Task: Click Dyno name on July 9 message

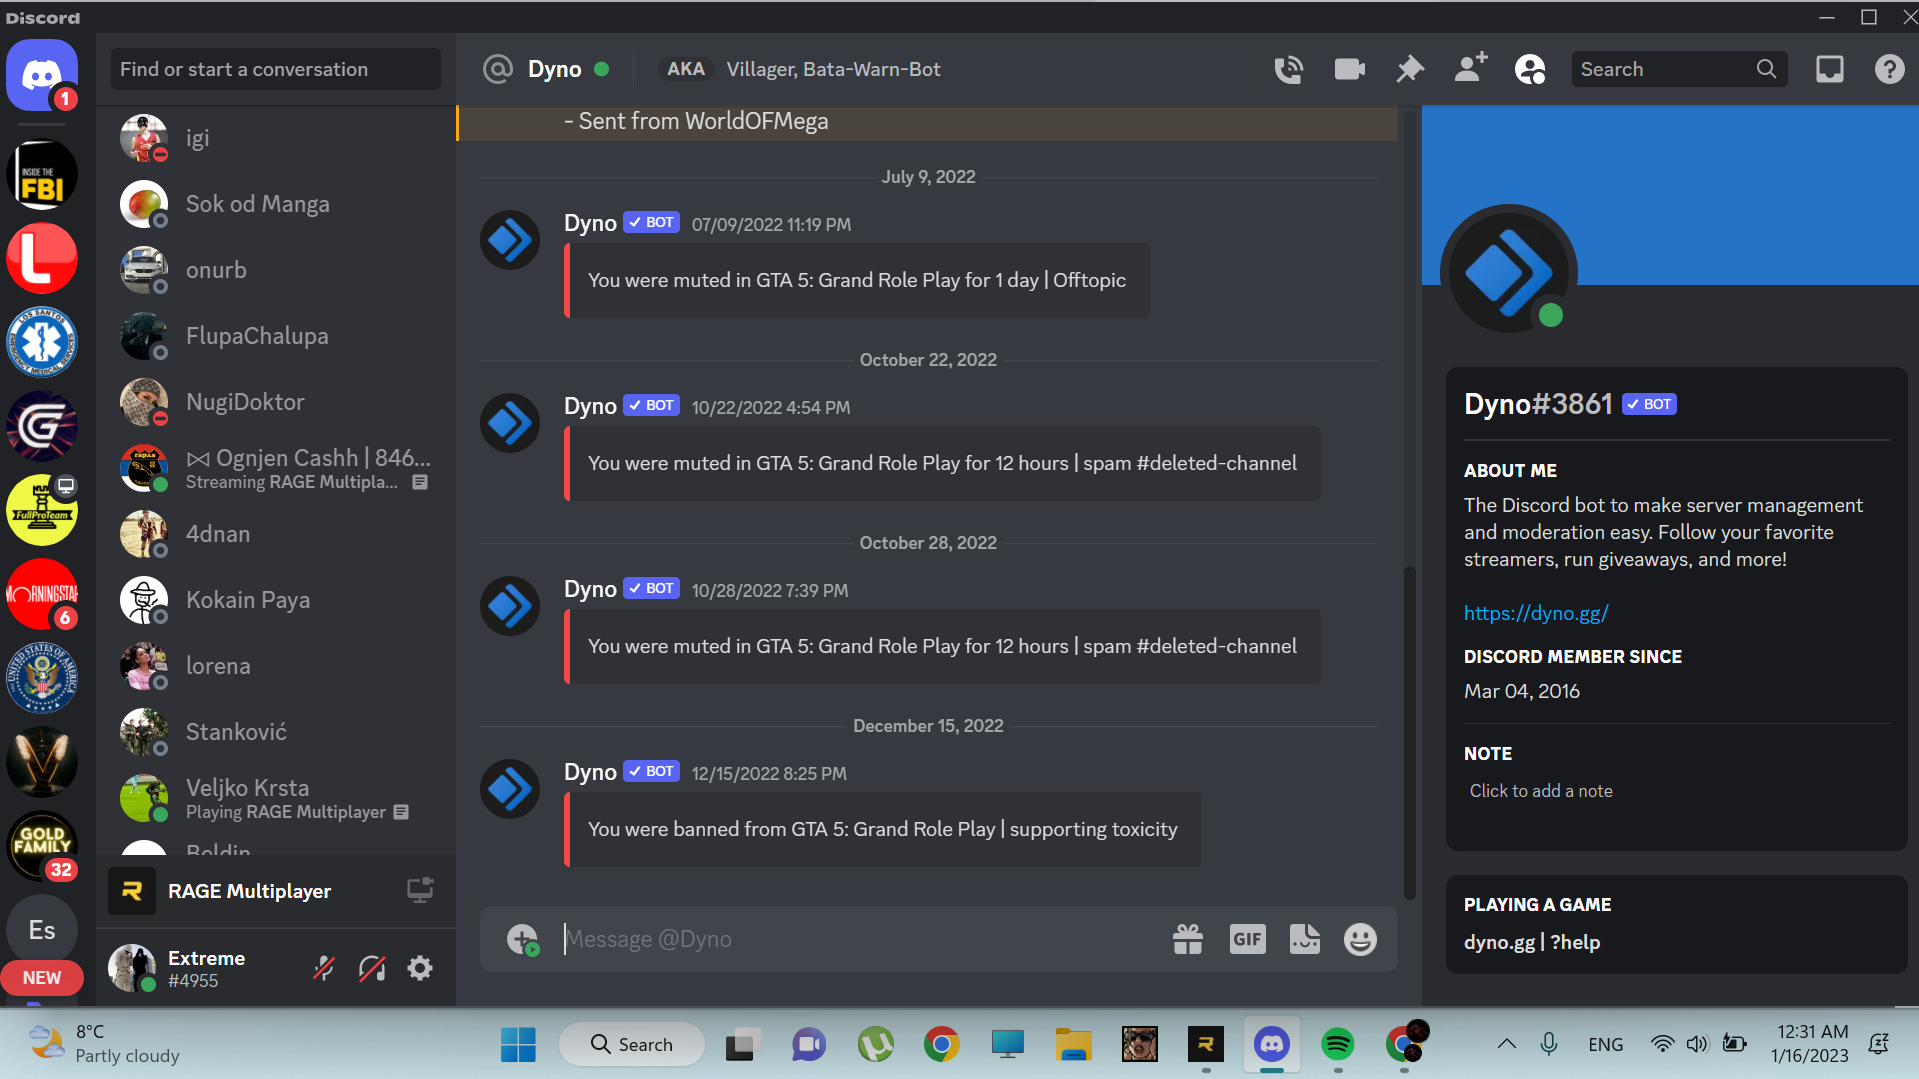Action: click(x=590, y=223)
